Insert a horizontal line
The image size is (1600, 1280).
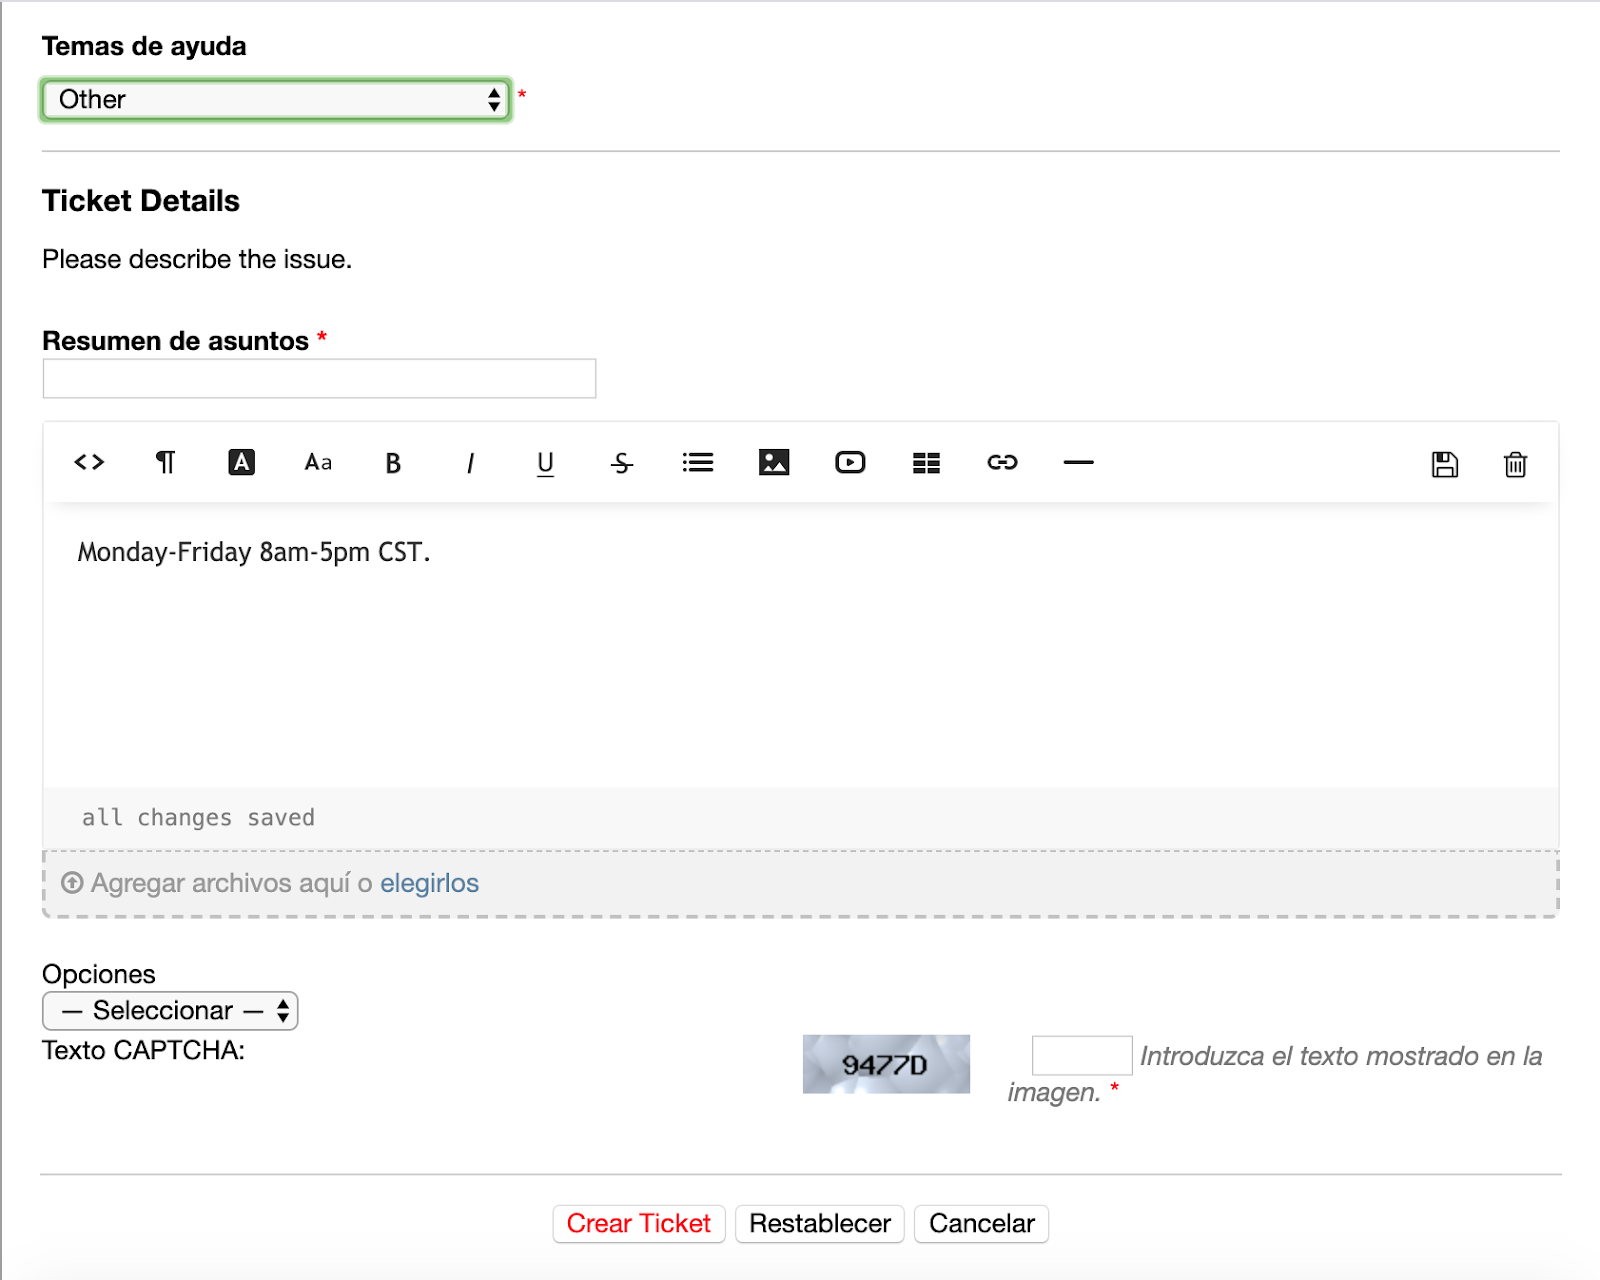click(x=1078, y=462)
